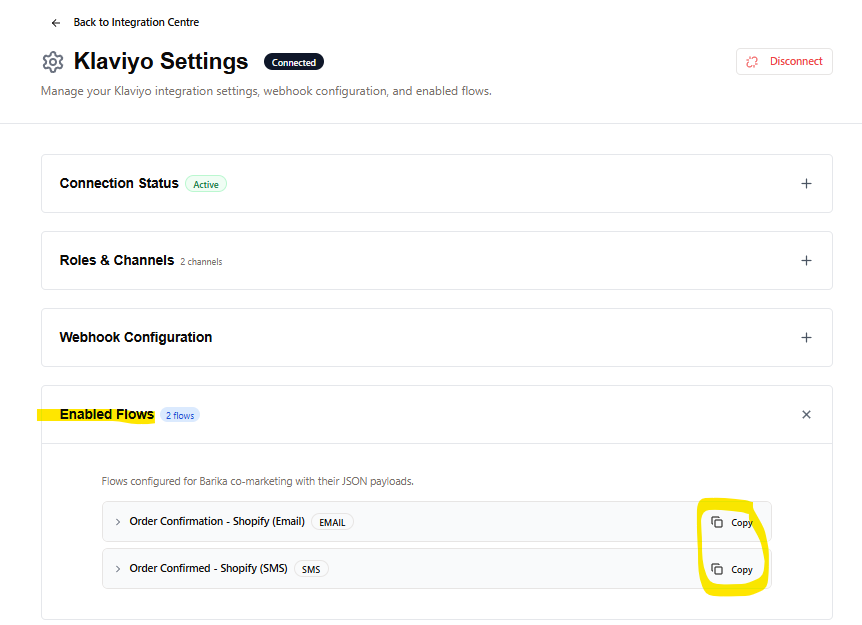Click the flows description text about Barika
Viewport: 862px width, 625px height.
coord(257,482)
